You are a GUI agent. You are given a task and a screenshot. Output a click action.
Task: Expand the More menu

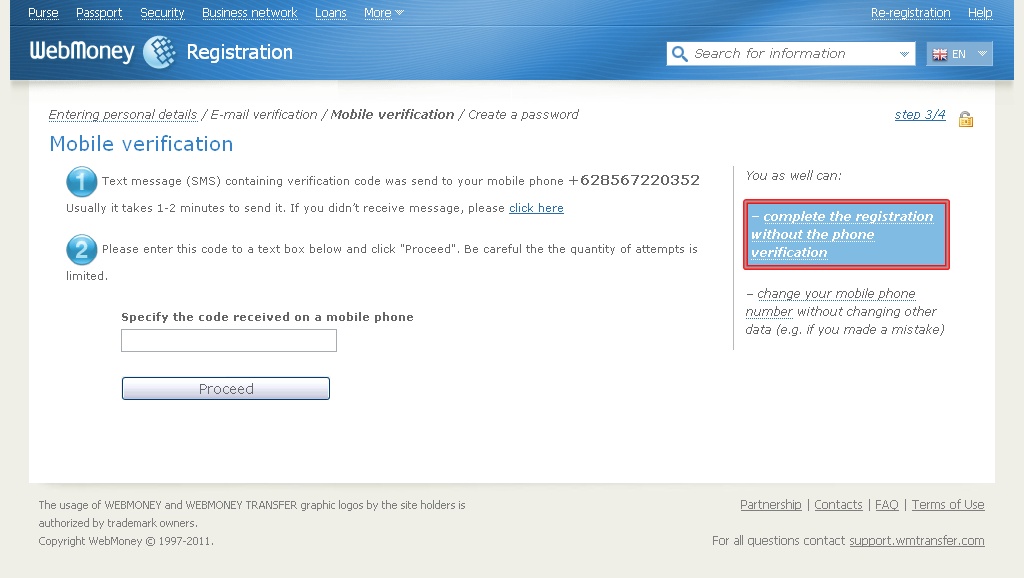tap(384, 12)
